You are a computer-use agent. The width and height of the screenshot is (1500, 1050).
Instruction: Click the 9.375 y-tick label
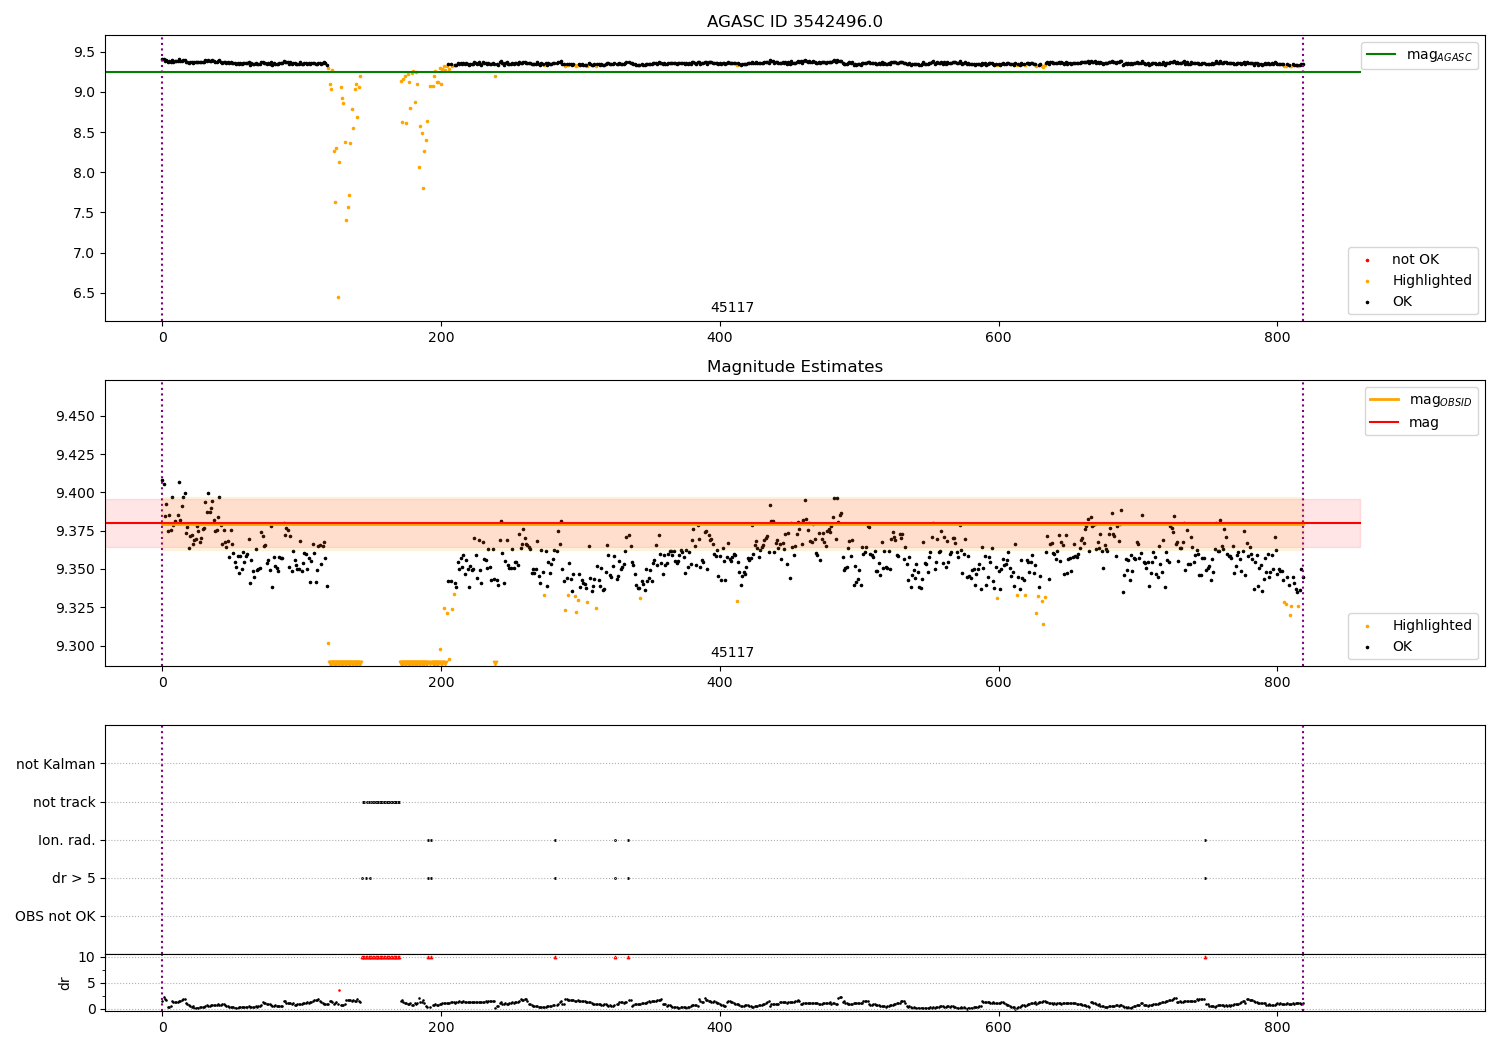[x=75, y=531]
